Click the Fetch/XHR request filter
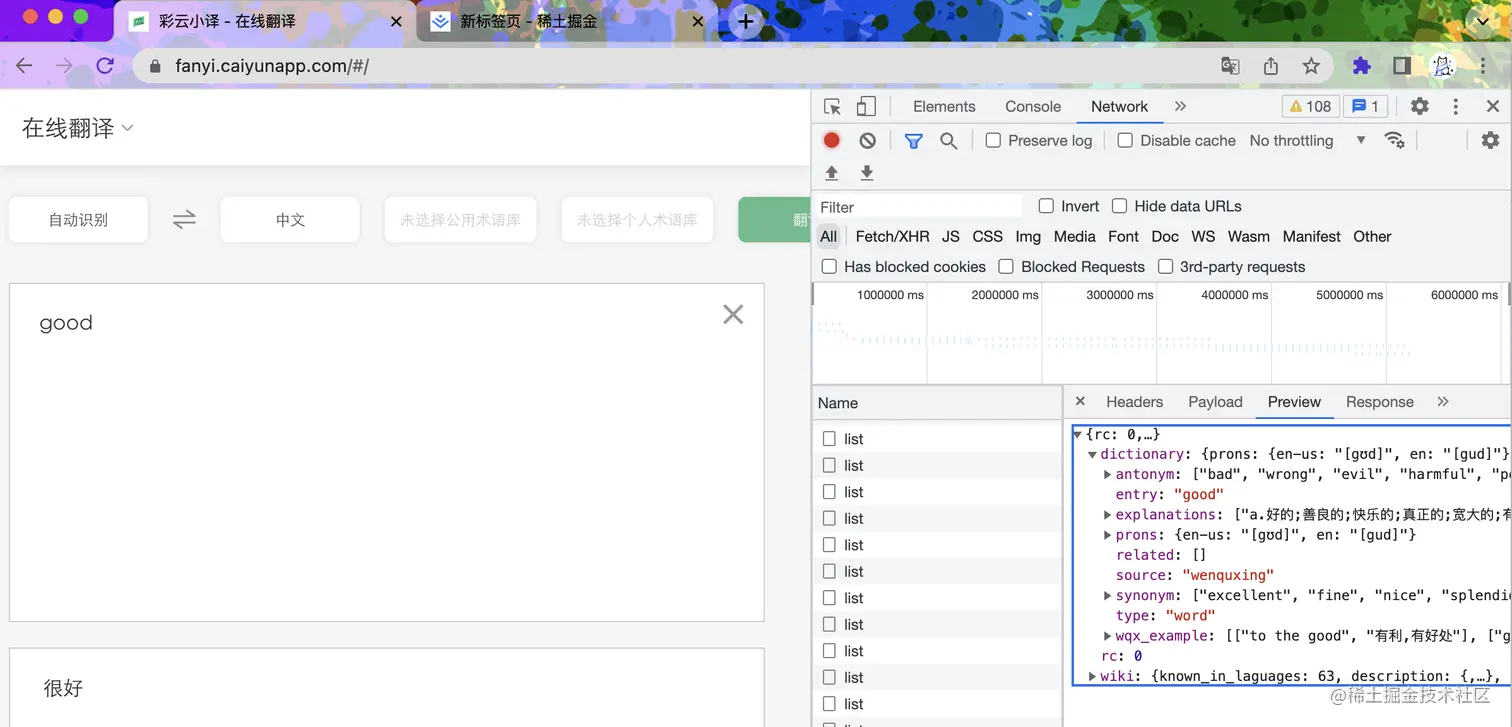Screen dimensions: 1512x727 (x=891, y=236)
